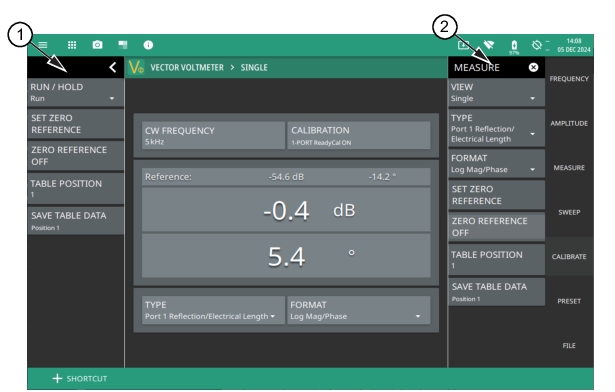
Task: Click the Vector Voltmeter logo icon
Action: click(136, 67)
